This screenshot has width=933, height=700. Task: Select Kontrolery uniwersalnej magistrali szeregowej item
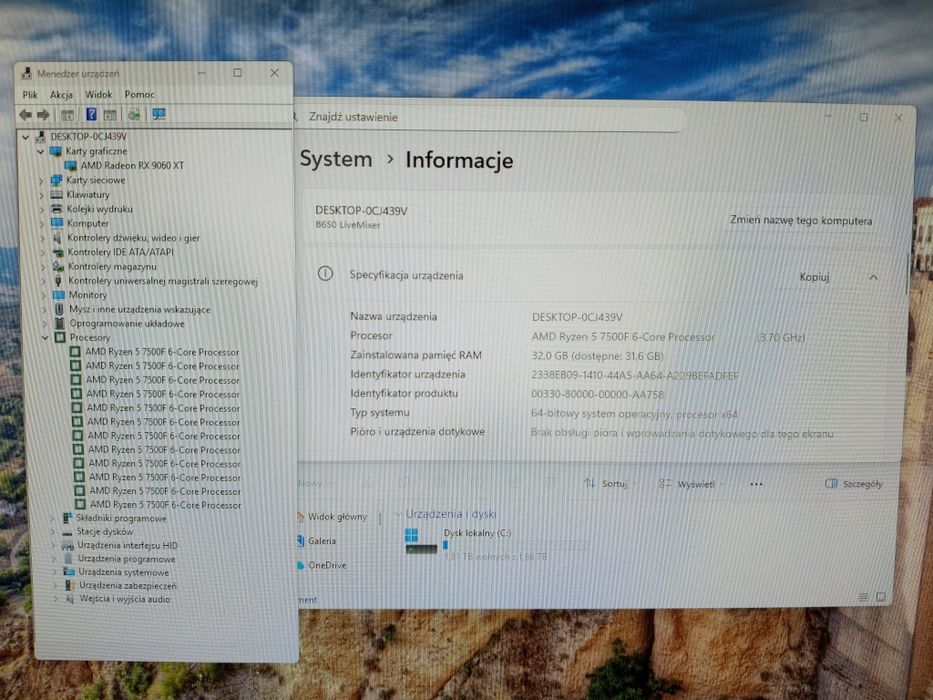point(162,281)
